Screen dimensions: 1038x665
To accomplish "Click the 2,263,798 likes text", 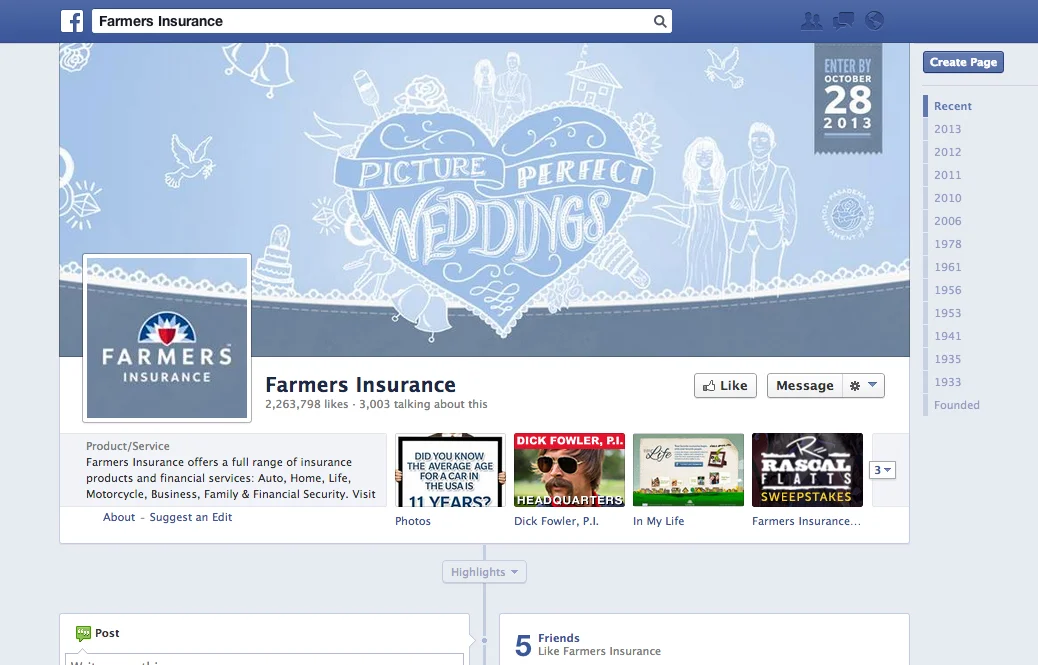I will click(307, 404).
